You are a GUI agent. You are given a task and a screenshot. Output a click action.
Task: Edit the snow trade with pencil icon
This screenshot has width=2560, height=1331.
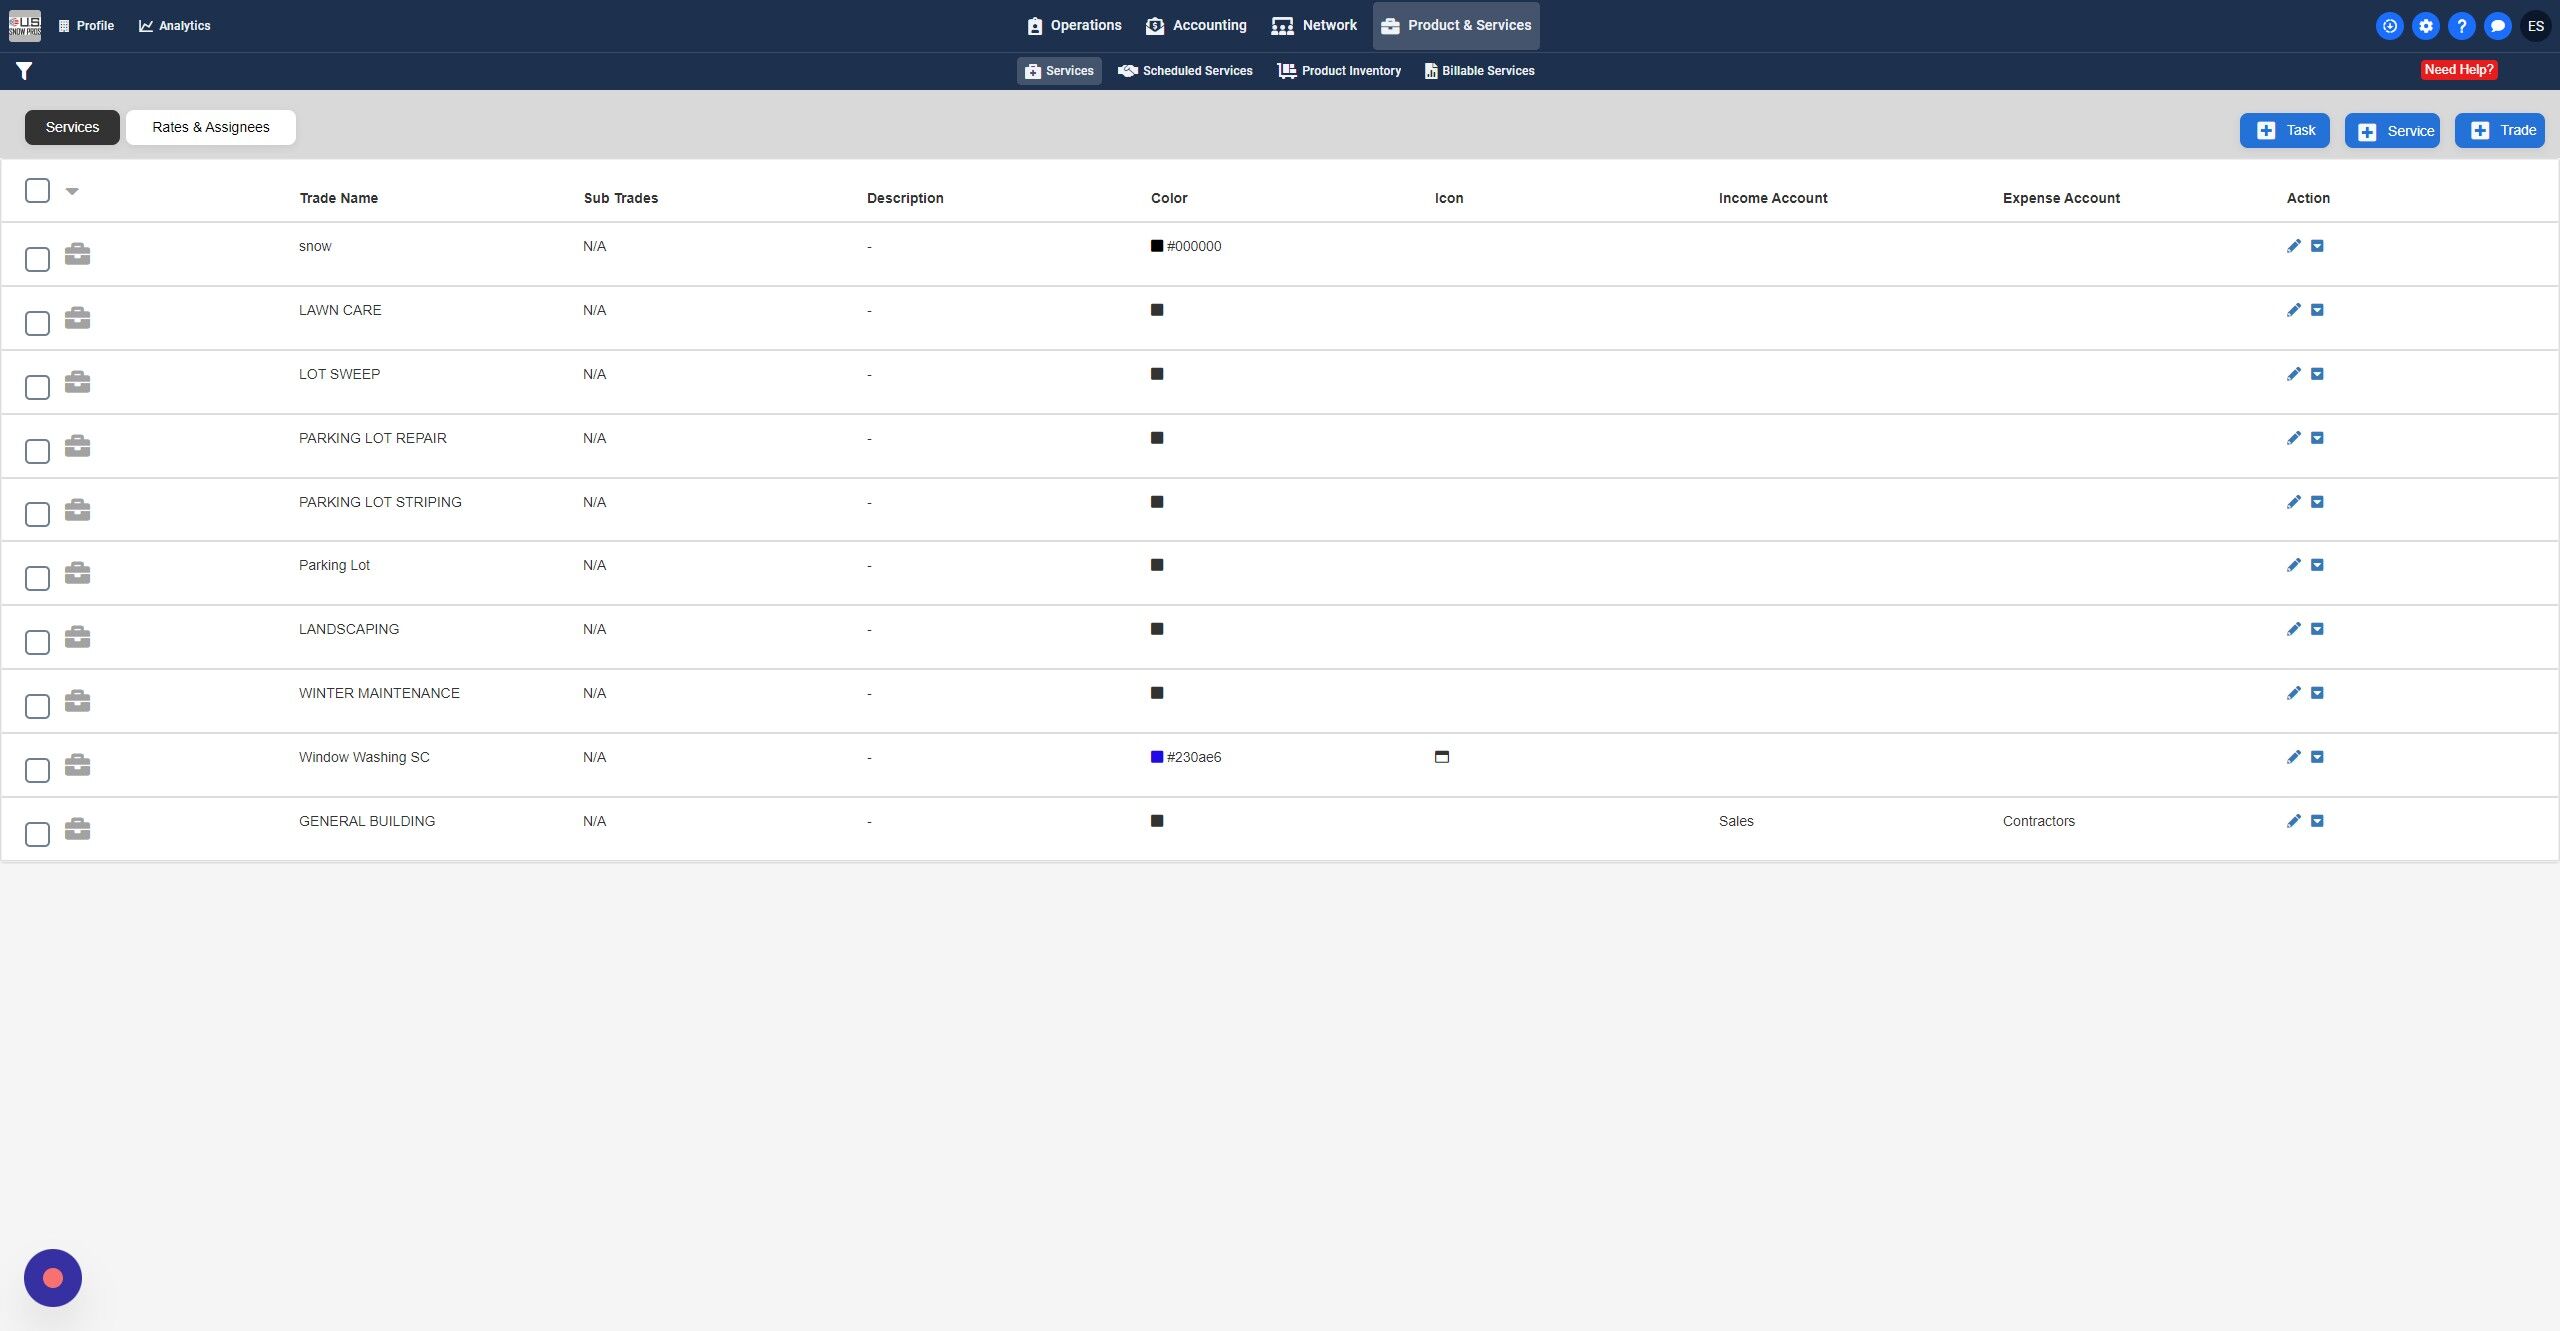tap(2294, 246)
